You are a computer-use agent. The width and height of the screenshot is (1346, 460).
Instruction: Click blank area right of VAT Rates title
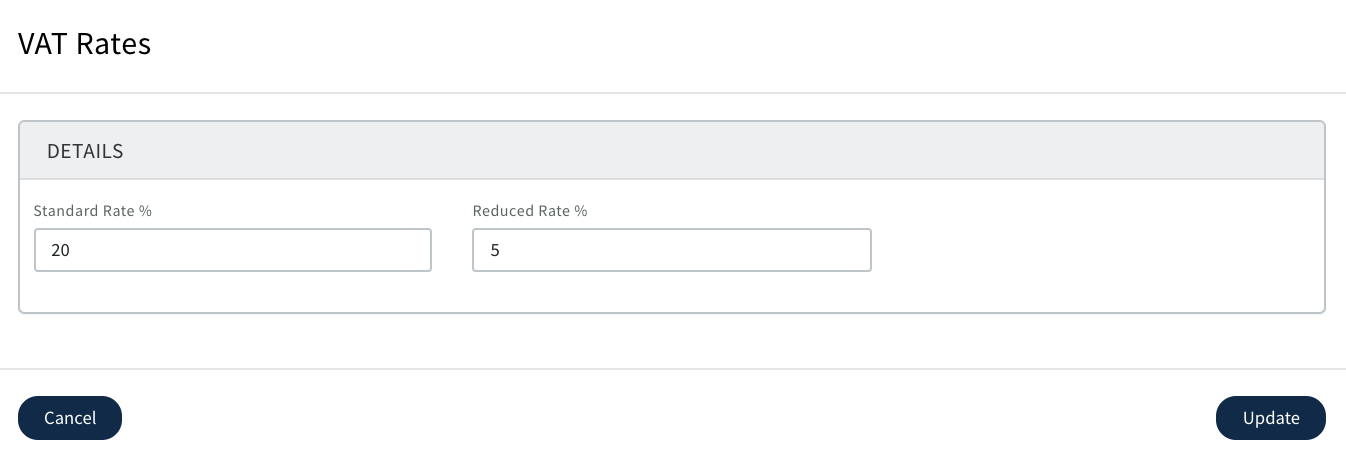click(x=700, y=44)
